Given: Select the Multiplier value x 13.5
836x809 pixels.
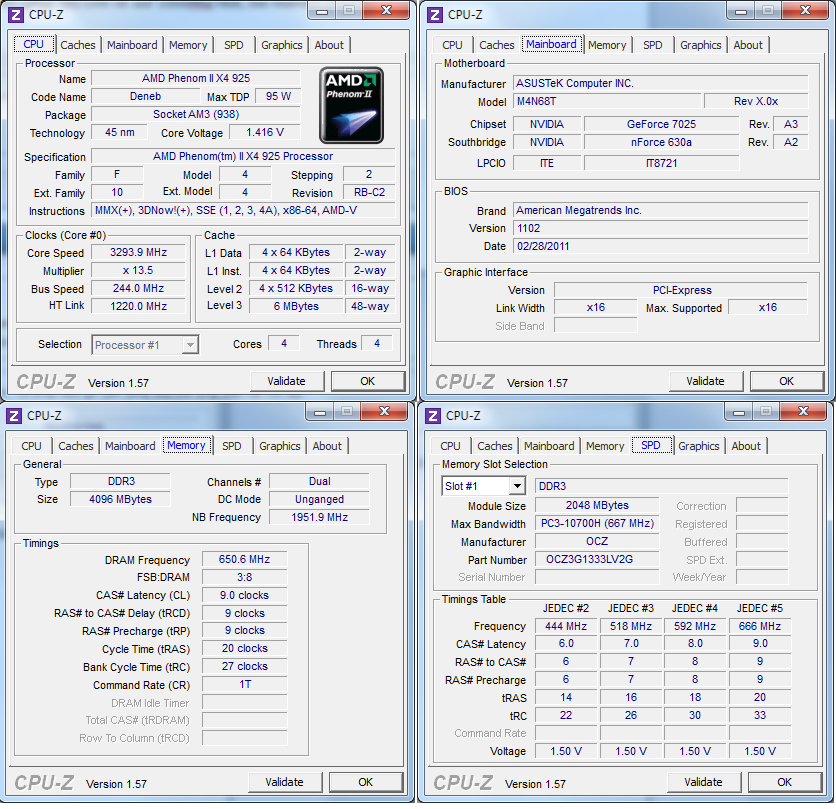Looking at the screenshot, I should point(138,270).
